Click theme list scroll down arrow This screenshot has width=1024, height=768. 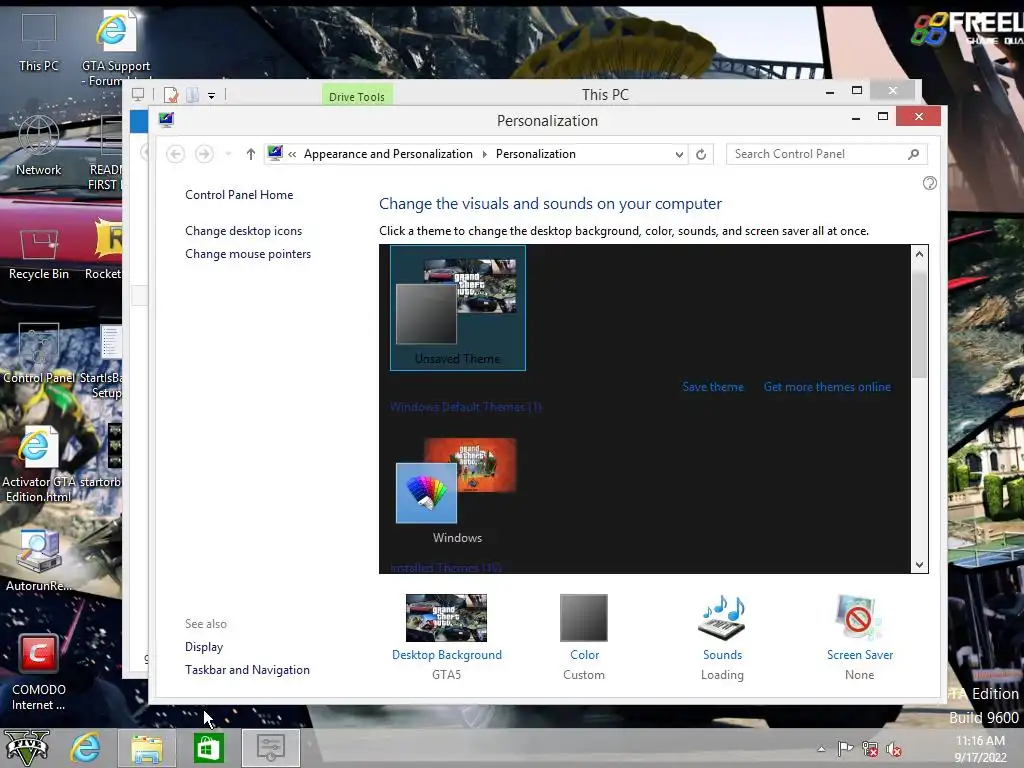click(x=919, y=565)
